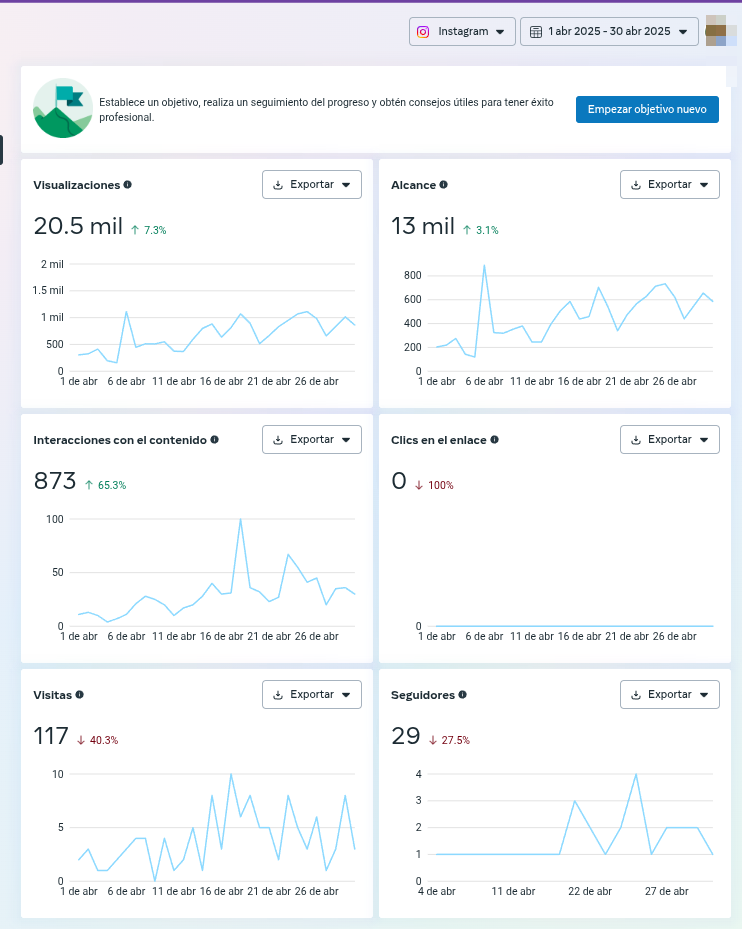Click the calendar icon in date range selector
The image size is (742, 929).
[535, 32]
